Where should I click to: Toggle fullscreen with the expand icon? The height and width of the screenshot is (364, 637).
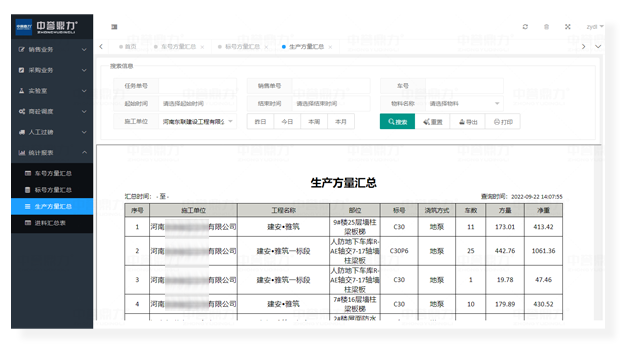pyautogui.click(x=568, y=27)
